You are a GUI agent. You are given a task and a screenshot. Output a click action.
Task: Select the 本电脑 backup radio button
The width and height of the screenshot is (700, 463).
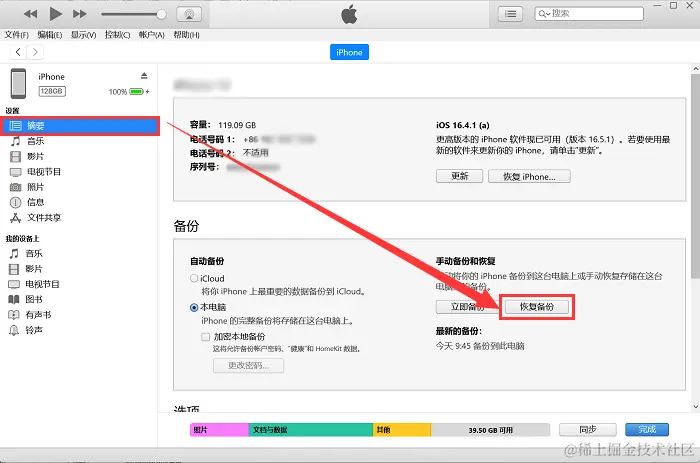194,307
